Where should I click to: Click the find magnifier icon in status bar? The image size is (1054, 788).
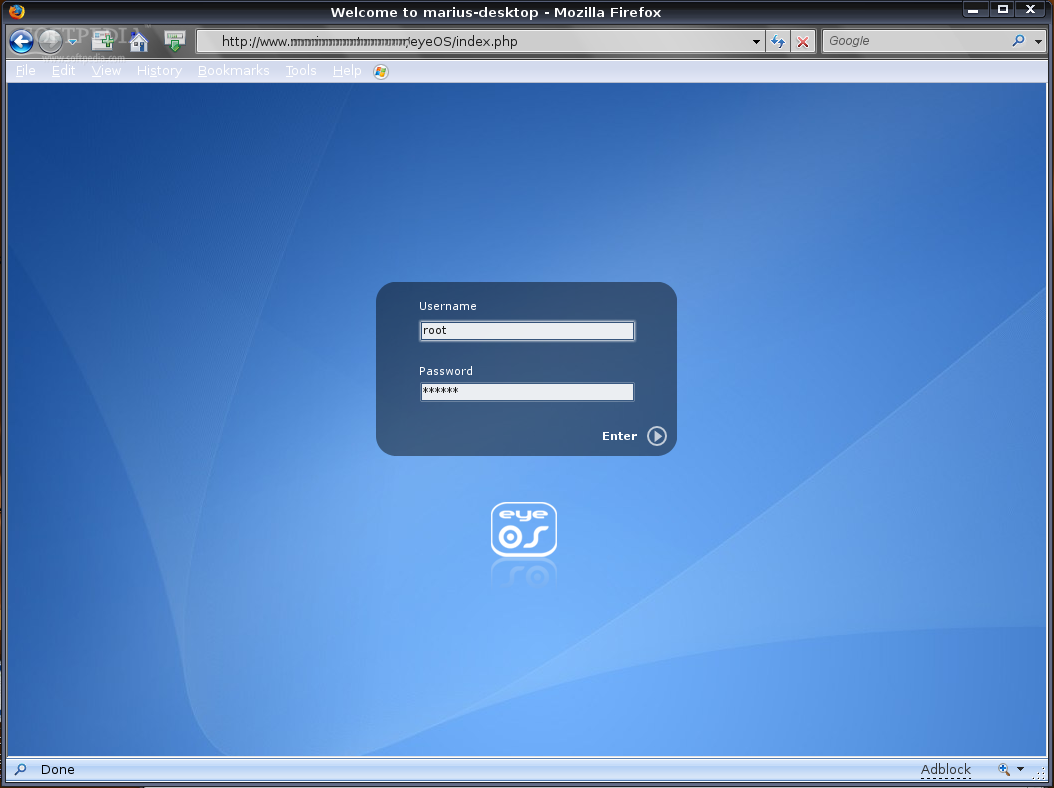[21, 769]
